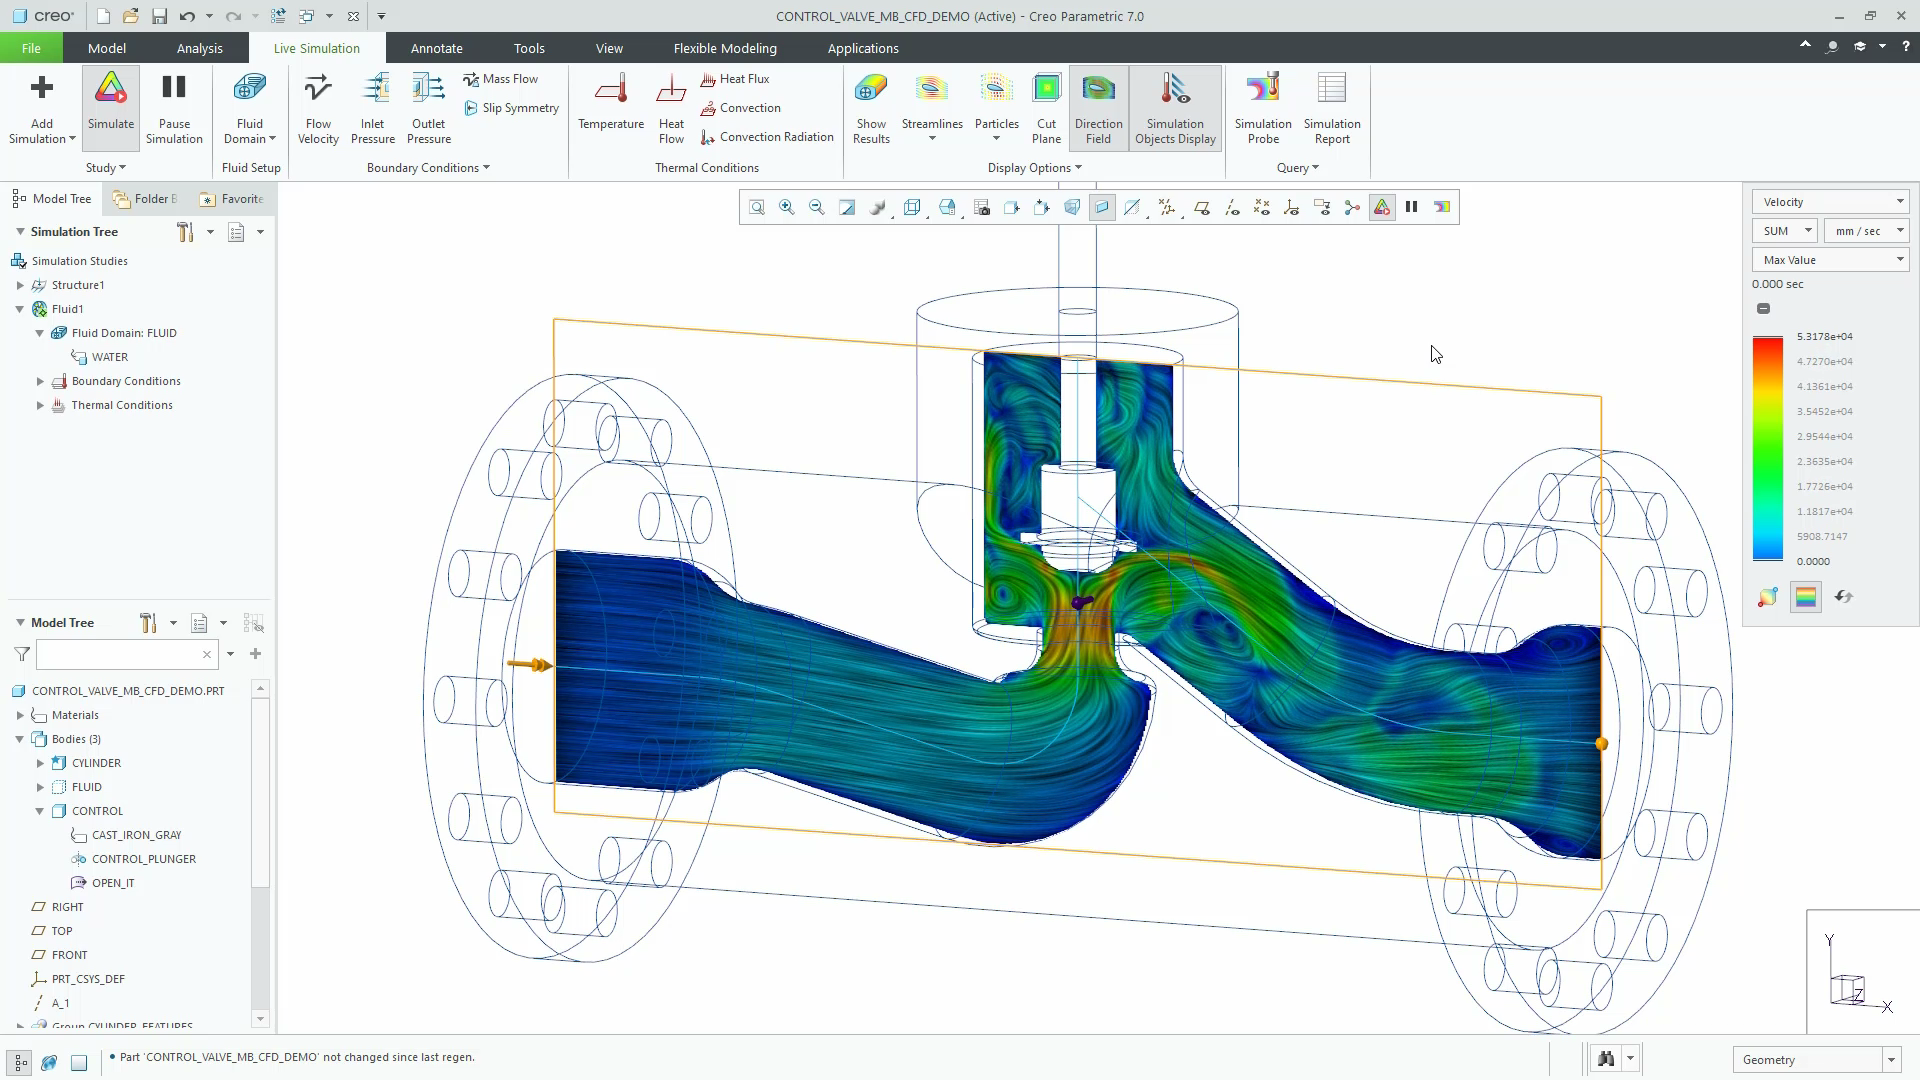This screenshot has width=1920, height=1080.
Task: Open Fluid Domain button
Action: (250, 108)
